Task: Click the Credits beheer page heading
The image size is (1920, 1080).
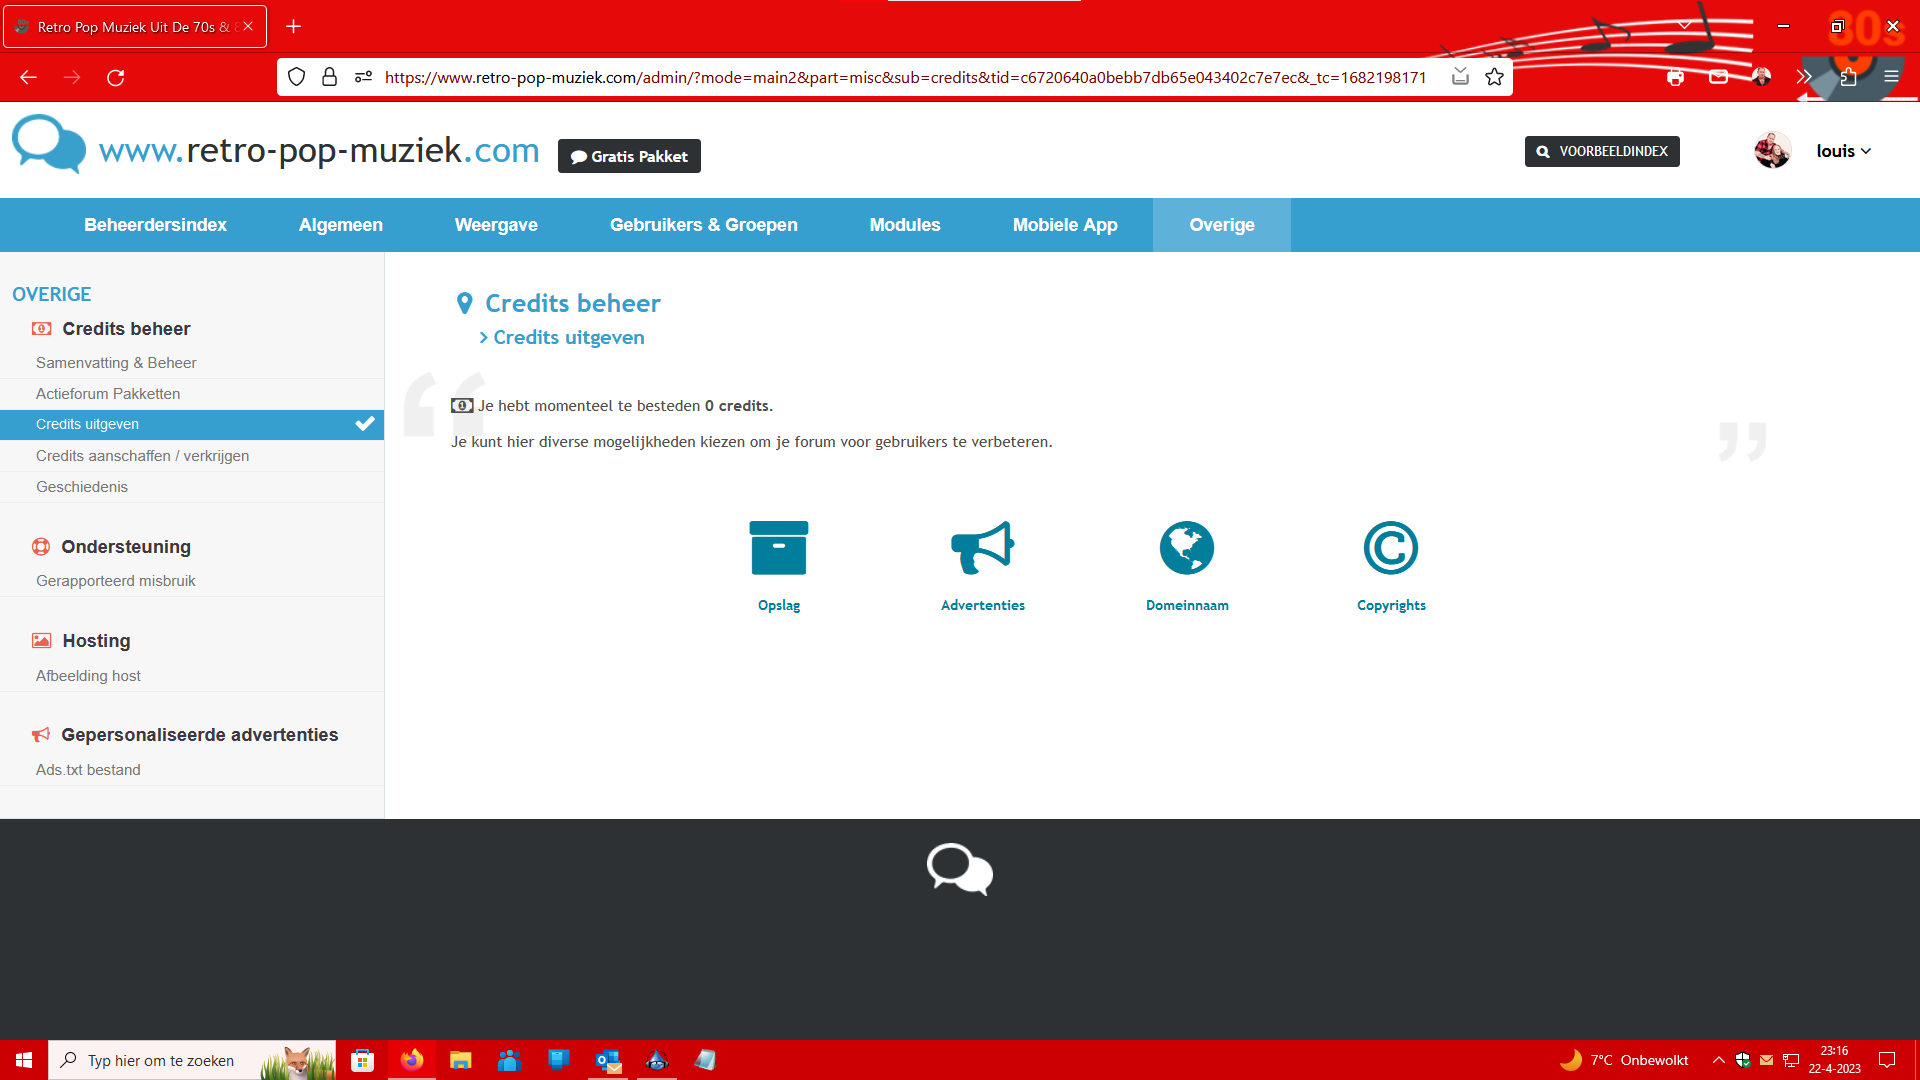Action: pos(572,303)
